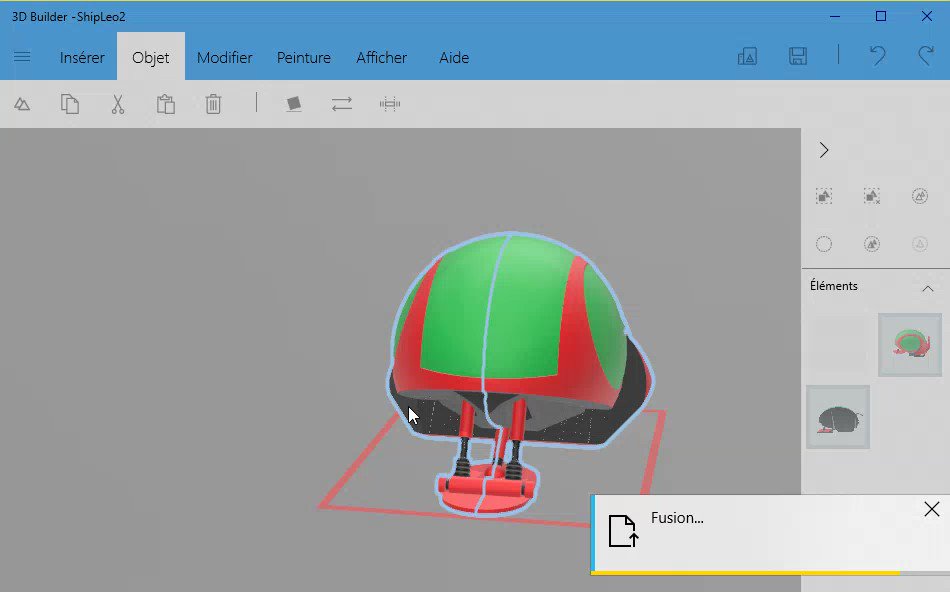
Task: Duplicate the selected object
Action: pos(22,104)
